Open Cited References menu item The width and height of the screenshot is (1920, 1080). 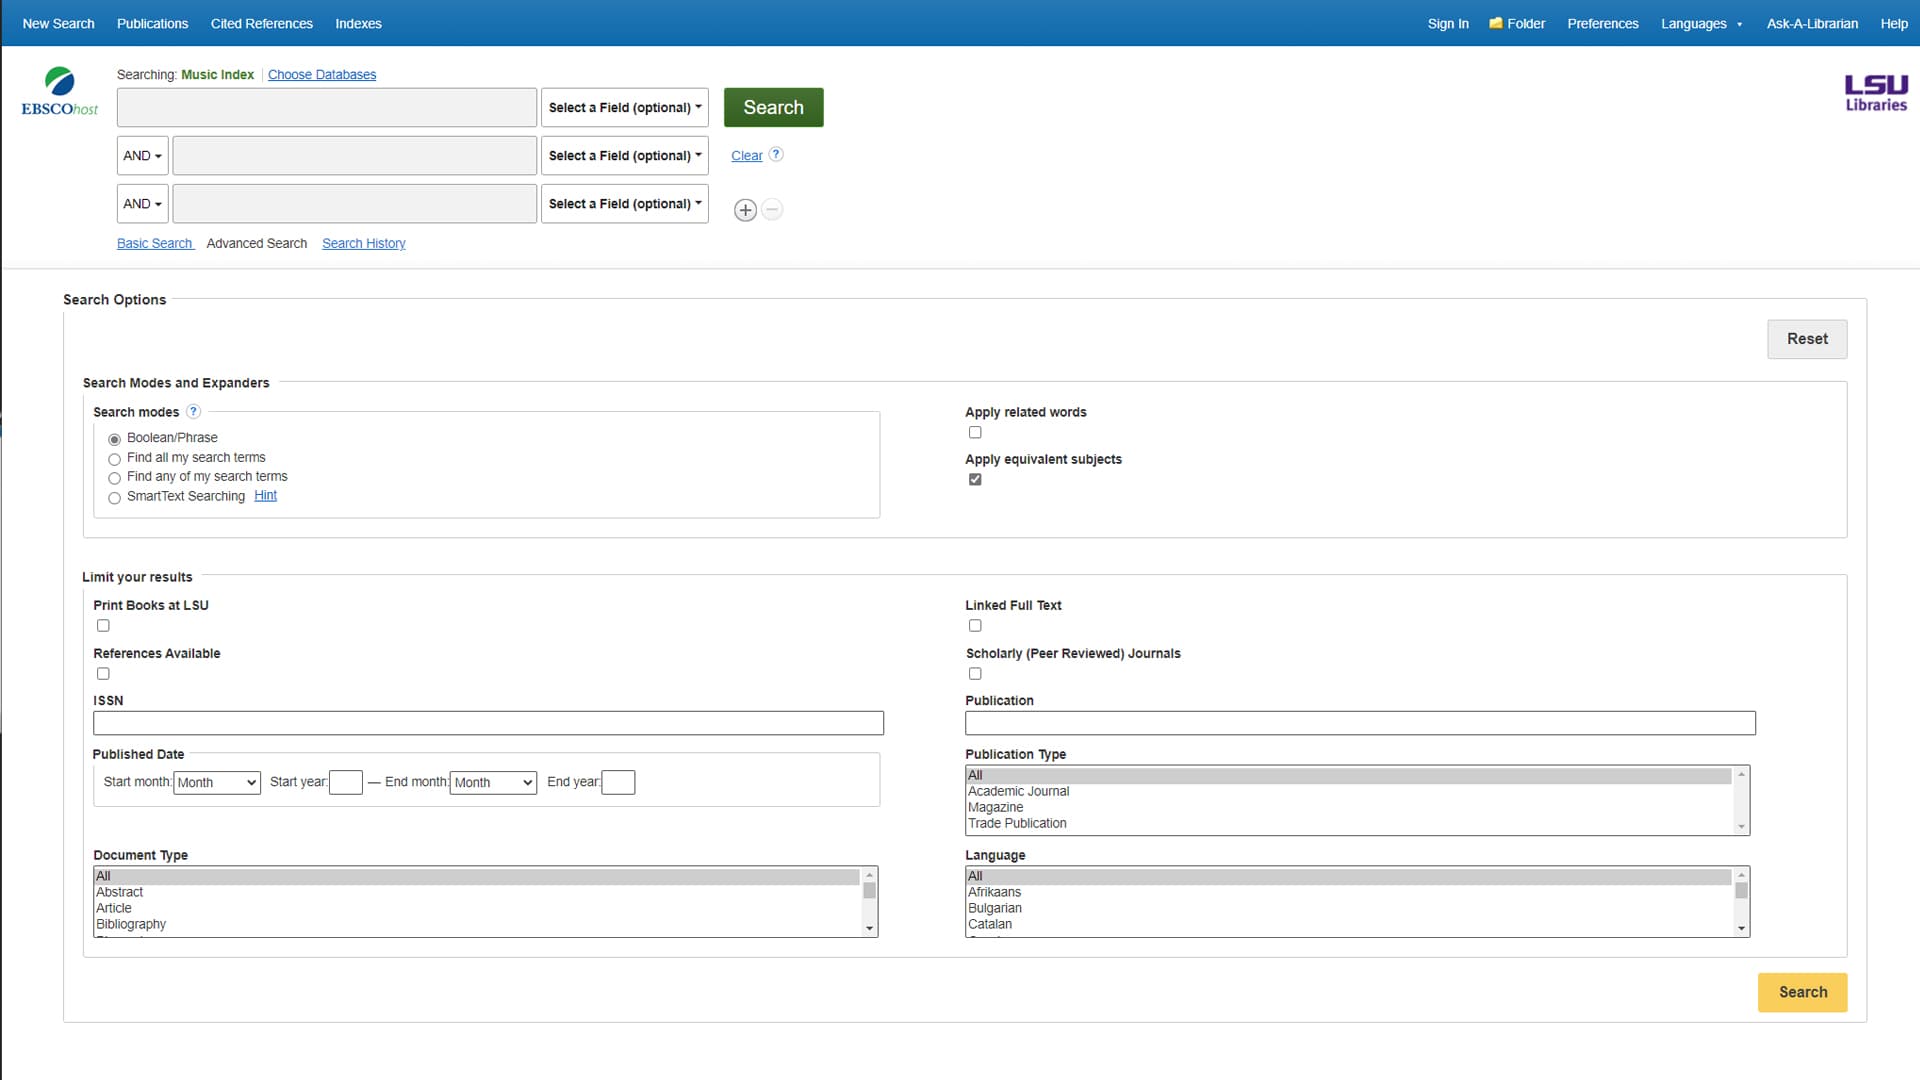(x=262, y=23)
